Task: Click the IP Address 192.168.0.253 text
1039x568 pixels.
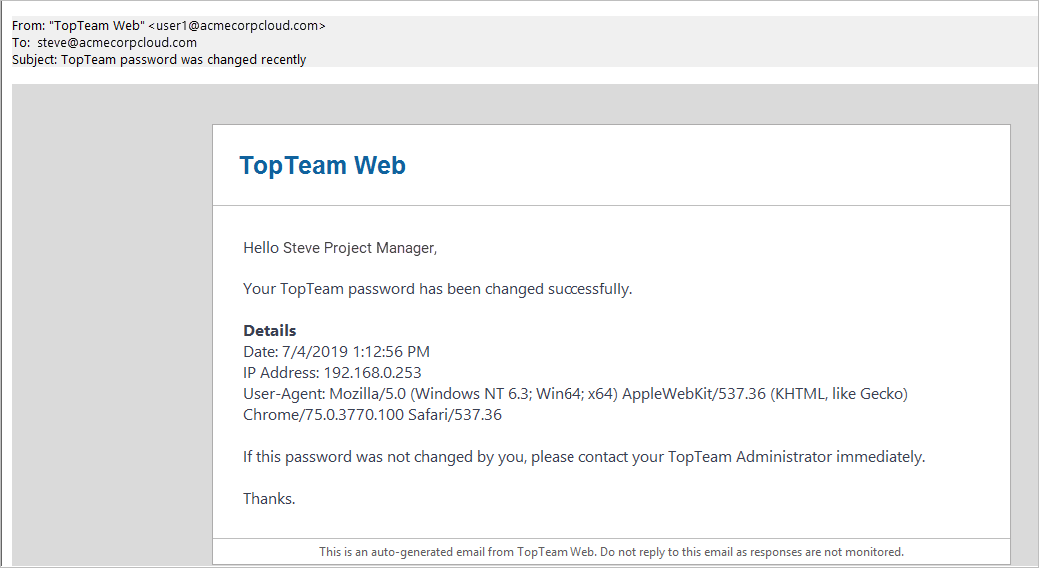Action: point(332,372)
